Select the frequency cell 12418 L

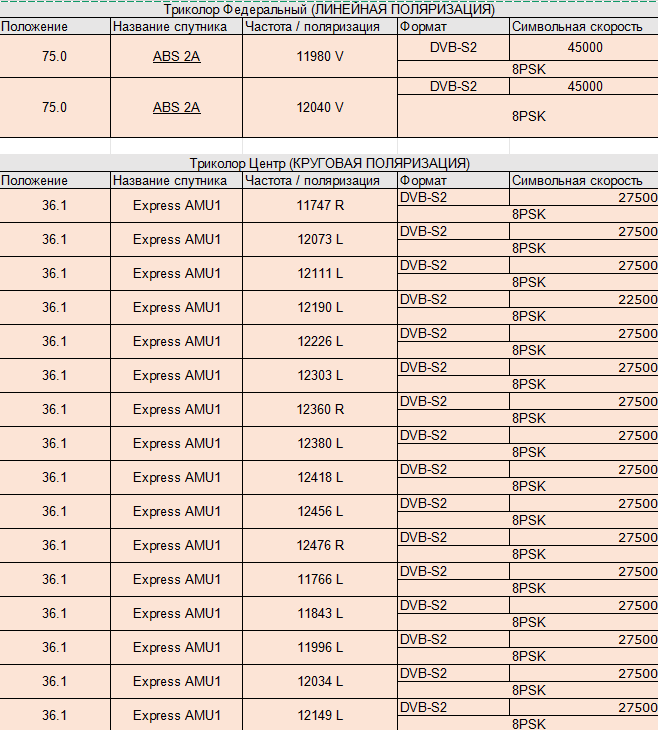pos(320,477)
